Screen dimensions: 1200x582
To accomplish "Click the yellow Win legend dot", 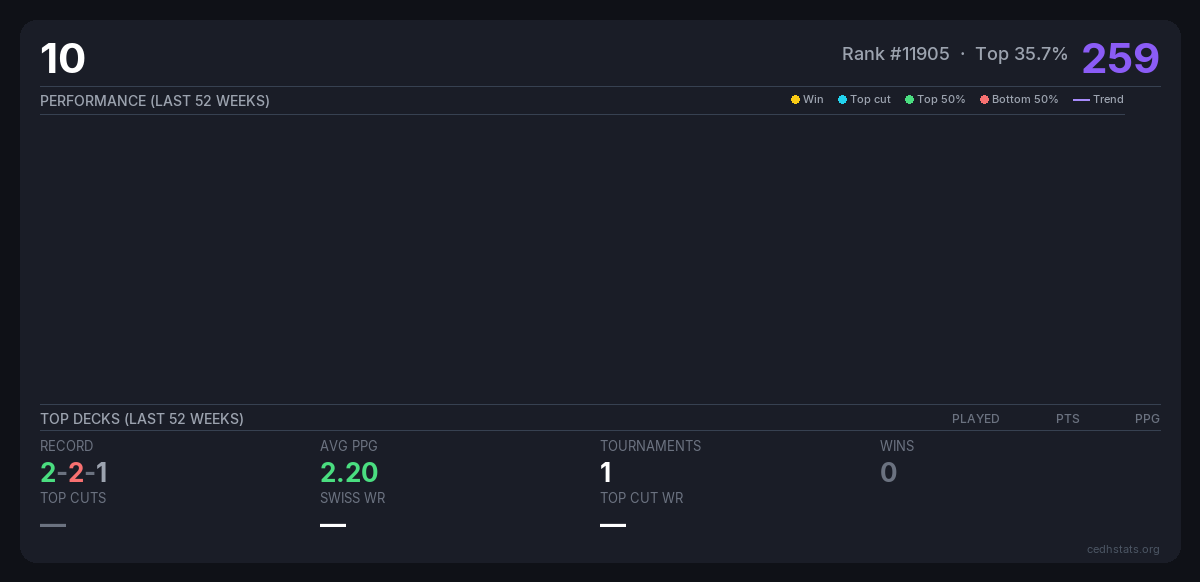I will point(795,100).
